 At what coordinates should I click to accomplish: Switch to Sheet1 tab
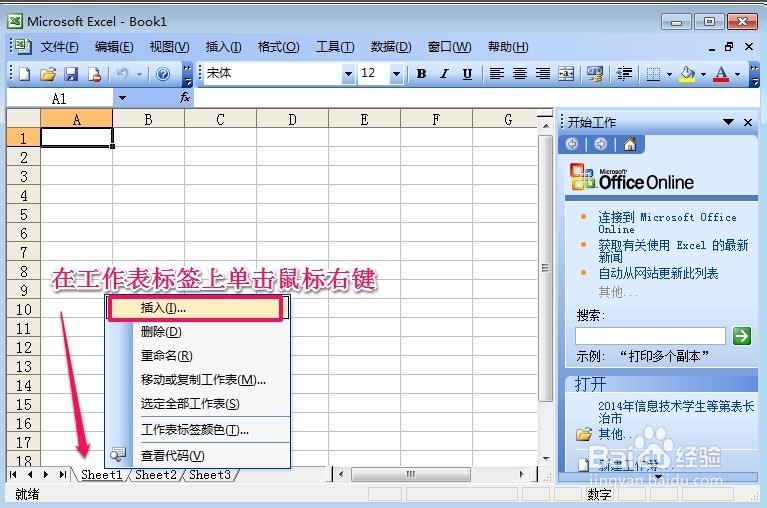pyautogui.click(x=101, y=475)
